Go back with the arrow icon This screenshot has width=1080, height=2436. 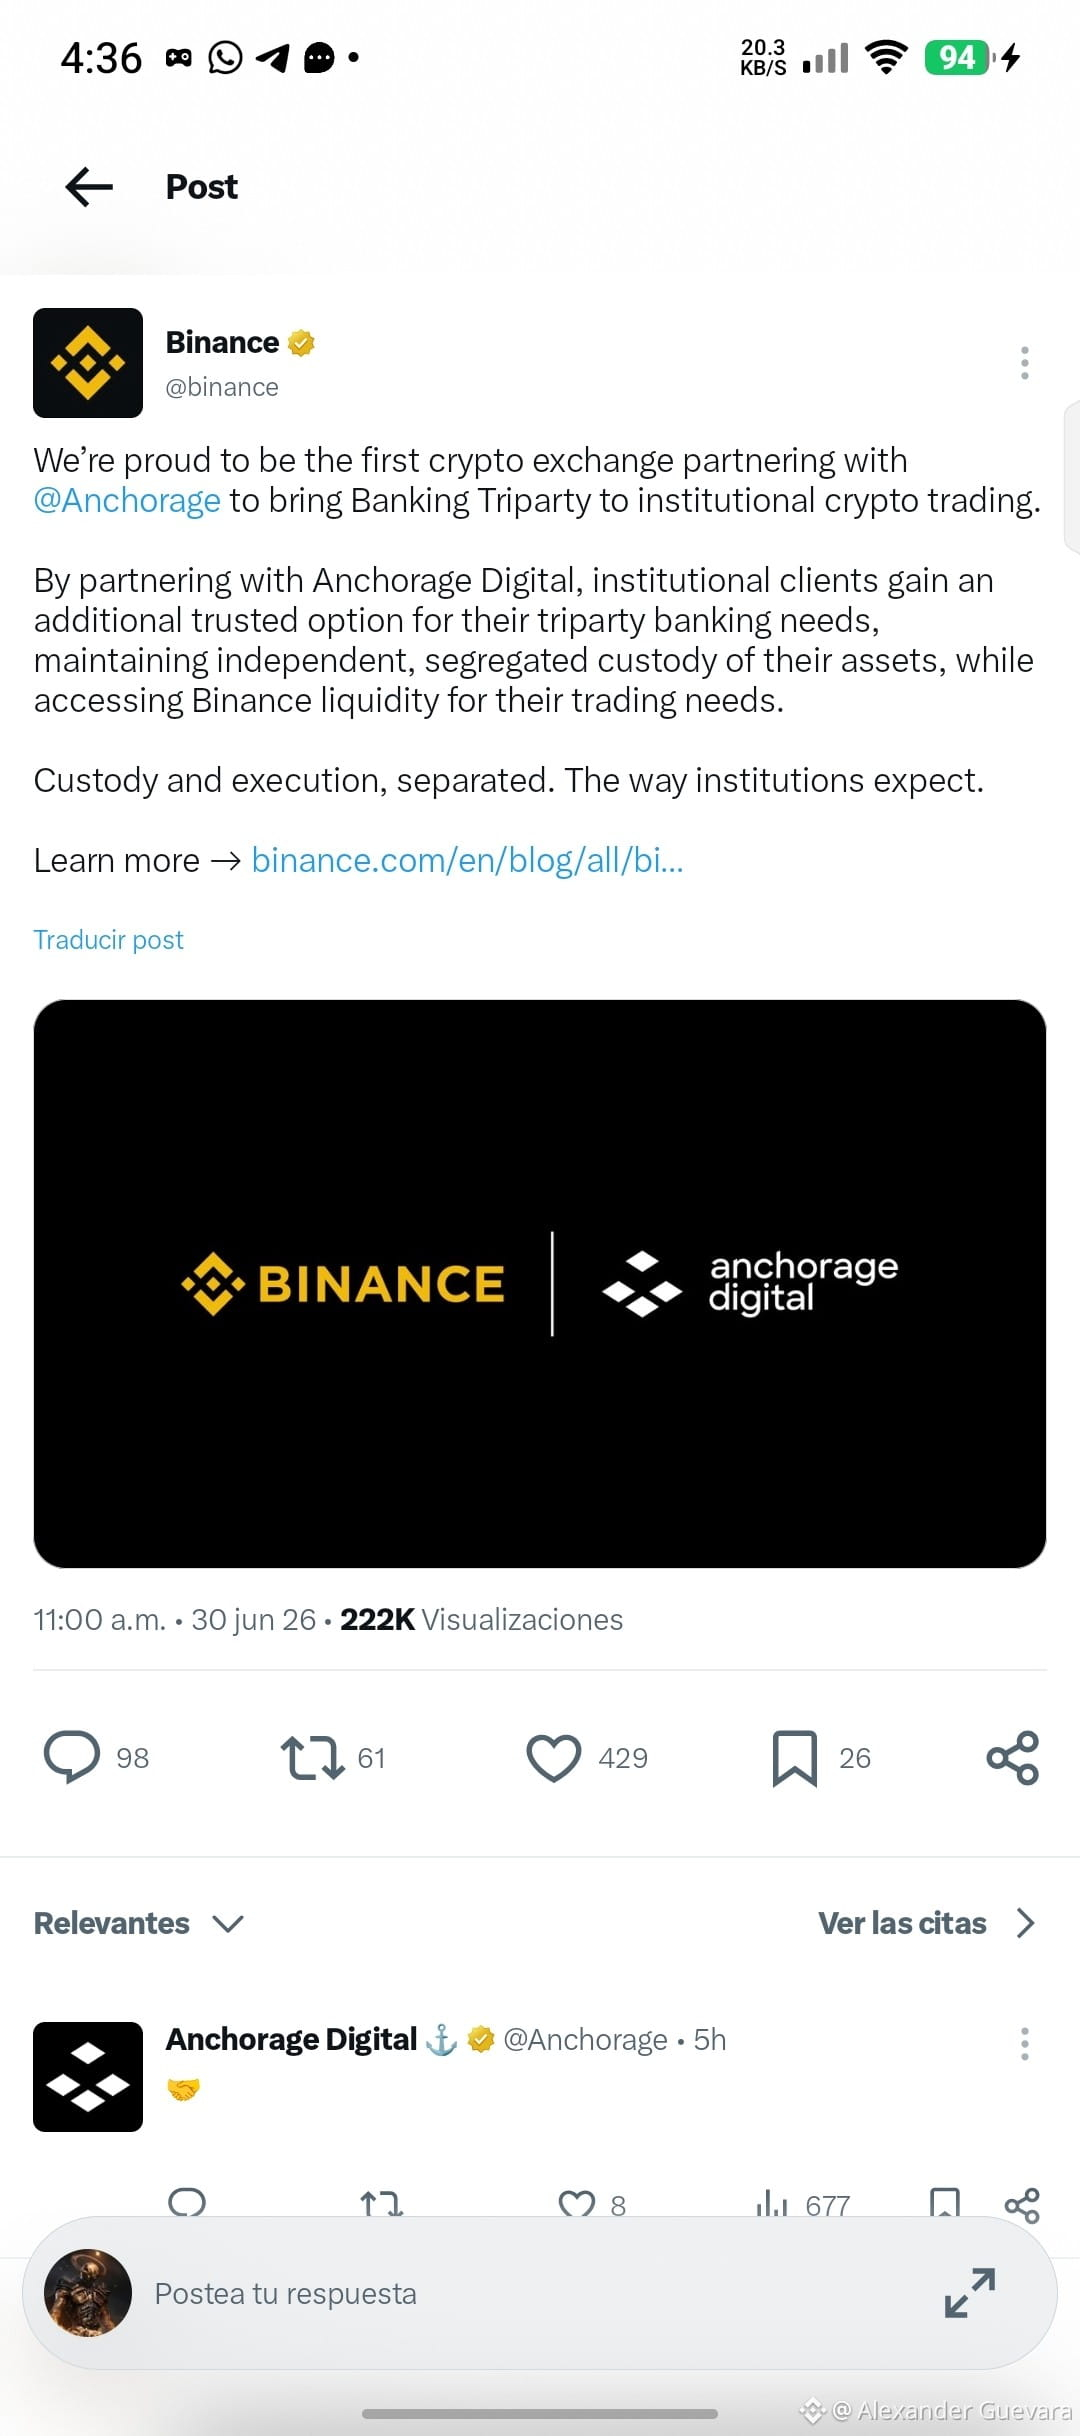[x=89, y=187]
